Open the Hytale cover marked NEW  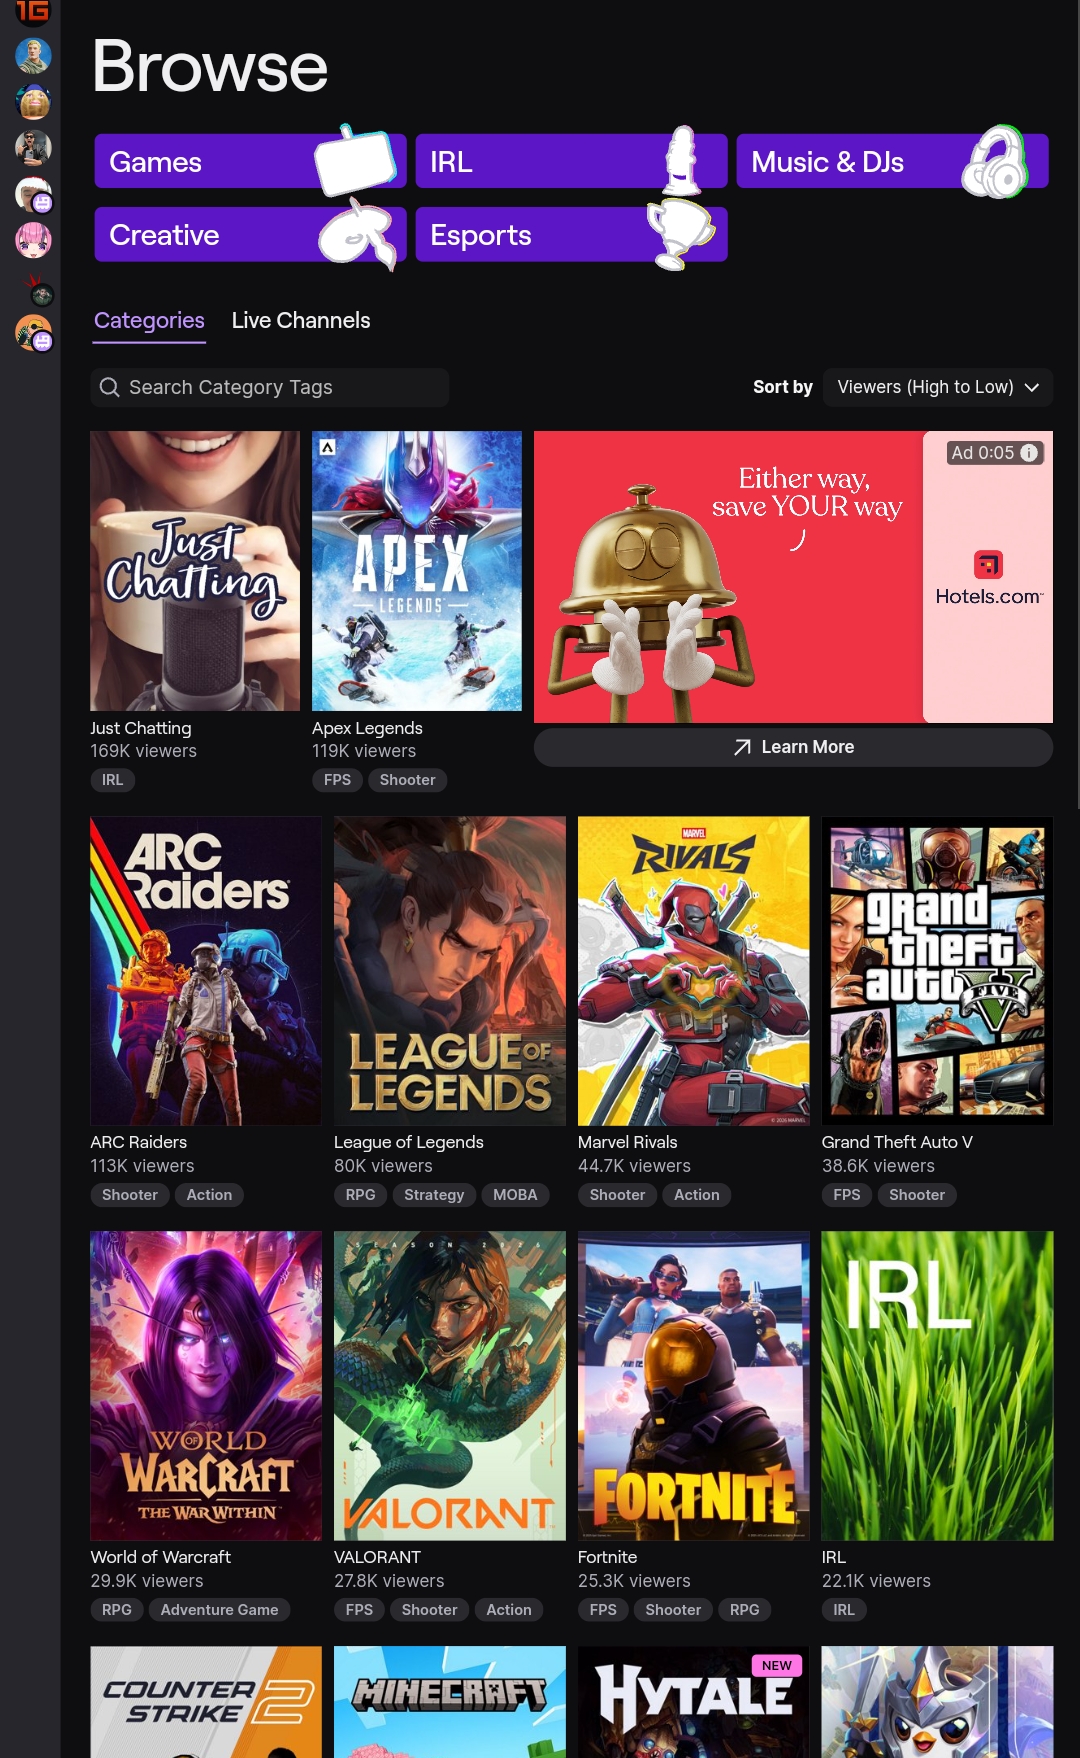tap(694, 1702)
